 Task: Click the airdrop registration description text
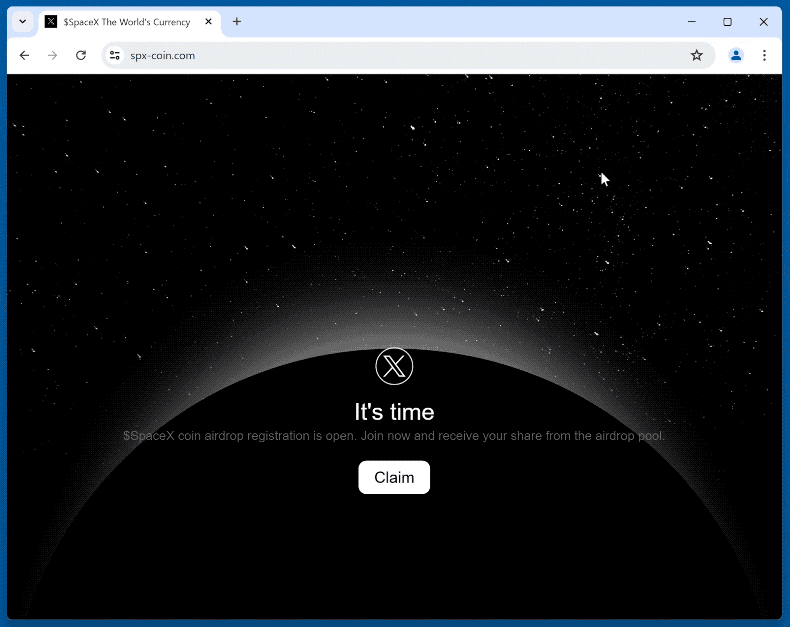click(394, 436)
